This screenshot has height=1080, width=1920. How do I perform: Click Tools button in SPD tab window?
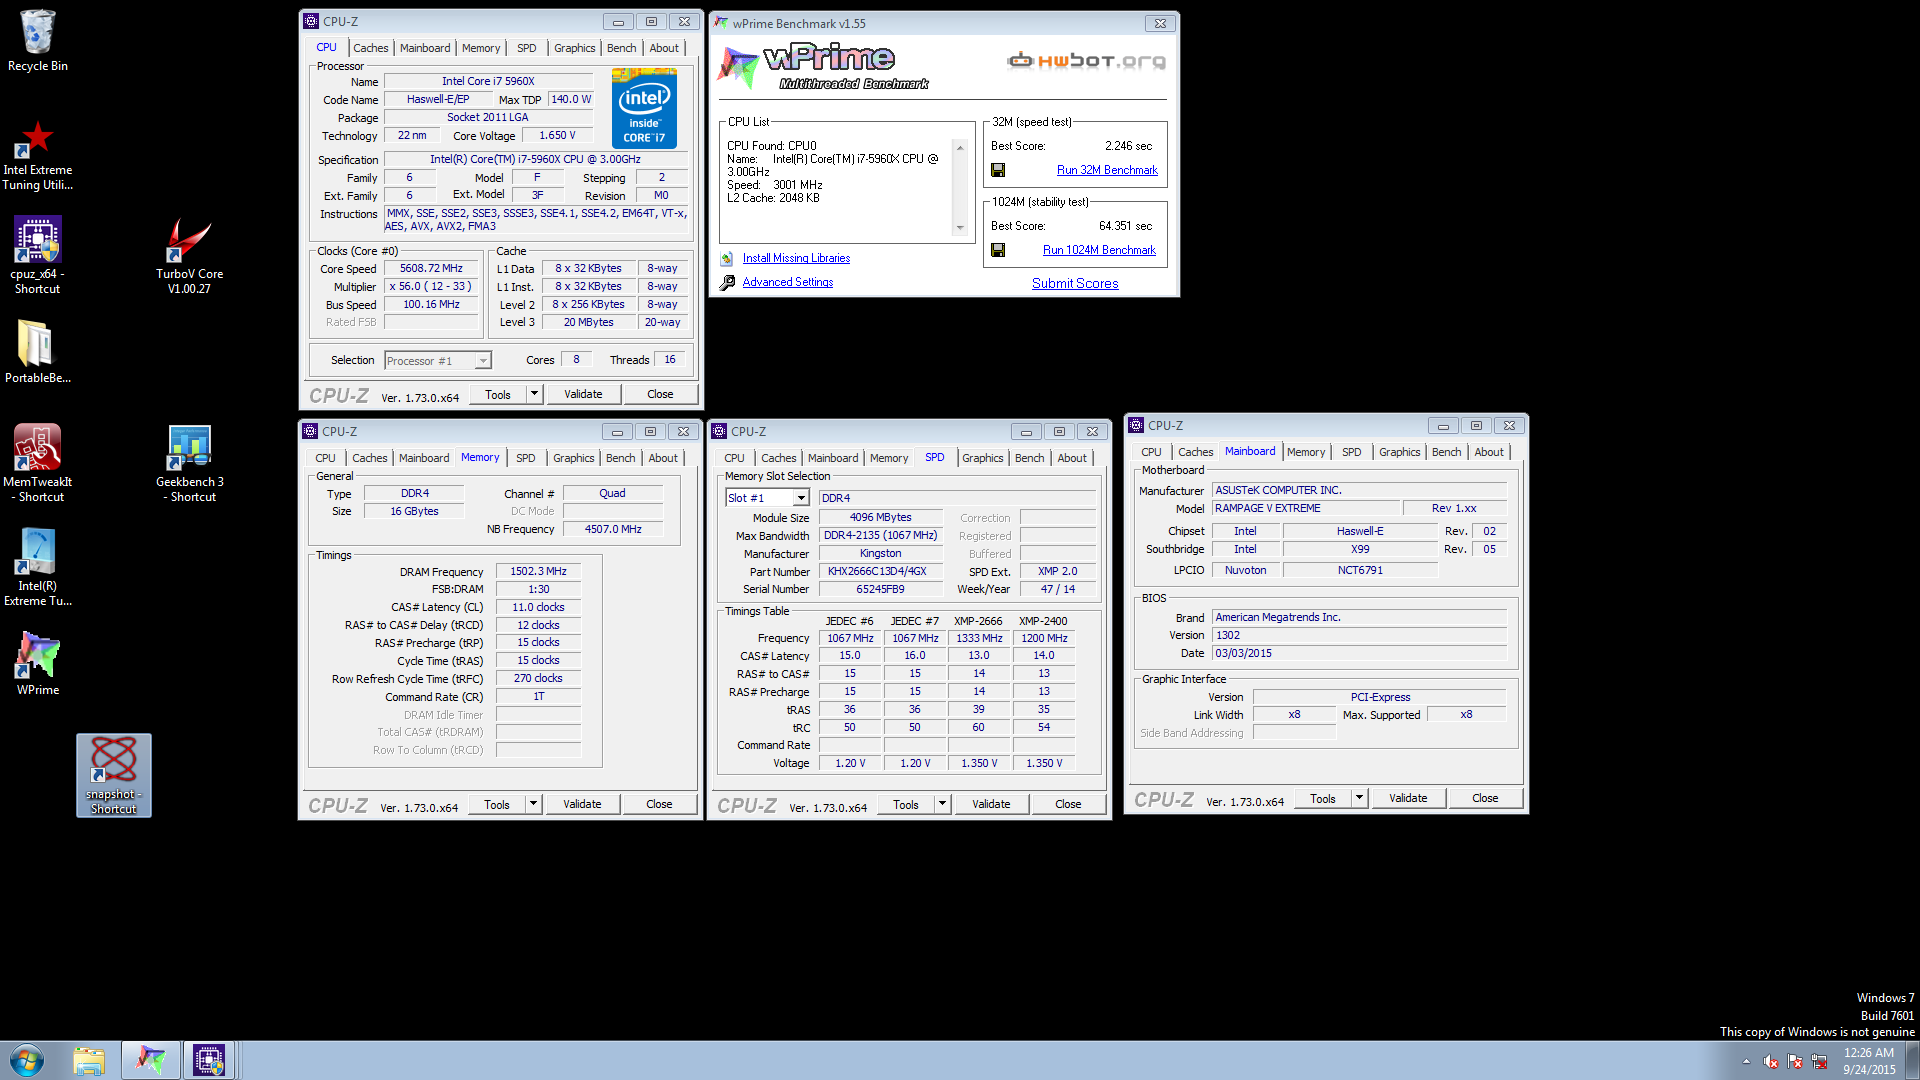906,804
